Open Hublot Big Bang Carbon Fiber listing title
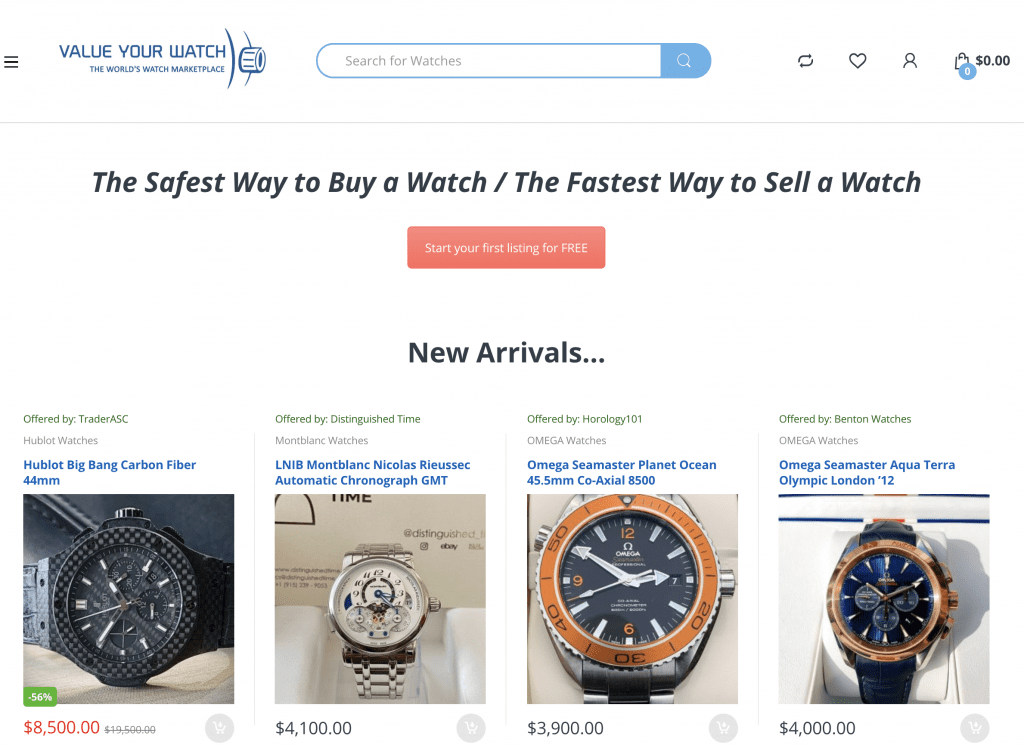Screen dimensions: 1024x748 [x=110, y=472]
